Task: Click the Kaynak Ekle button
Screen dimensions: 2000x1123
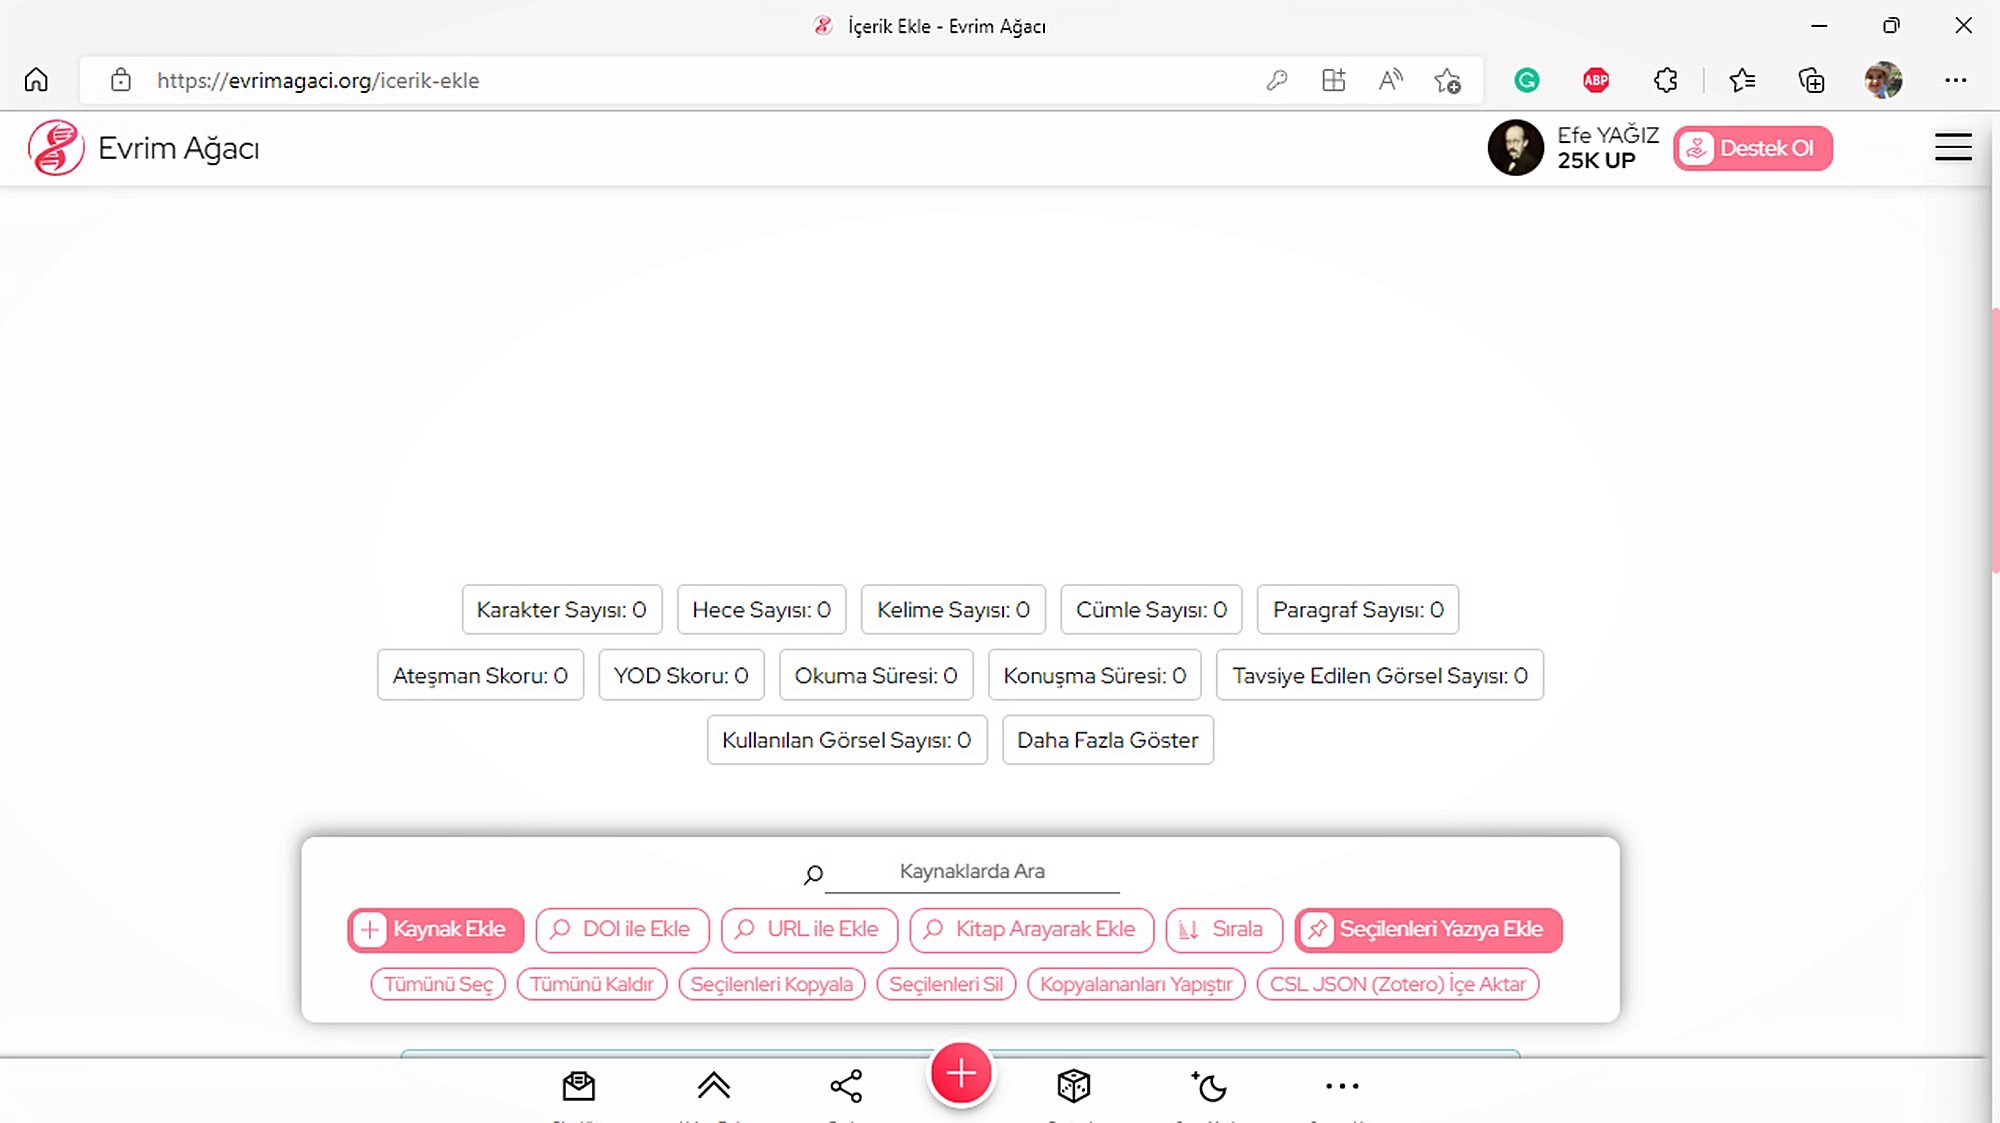Action: click(435, 929)
